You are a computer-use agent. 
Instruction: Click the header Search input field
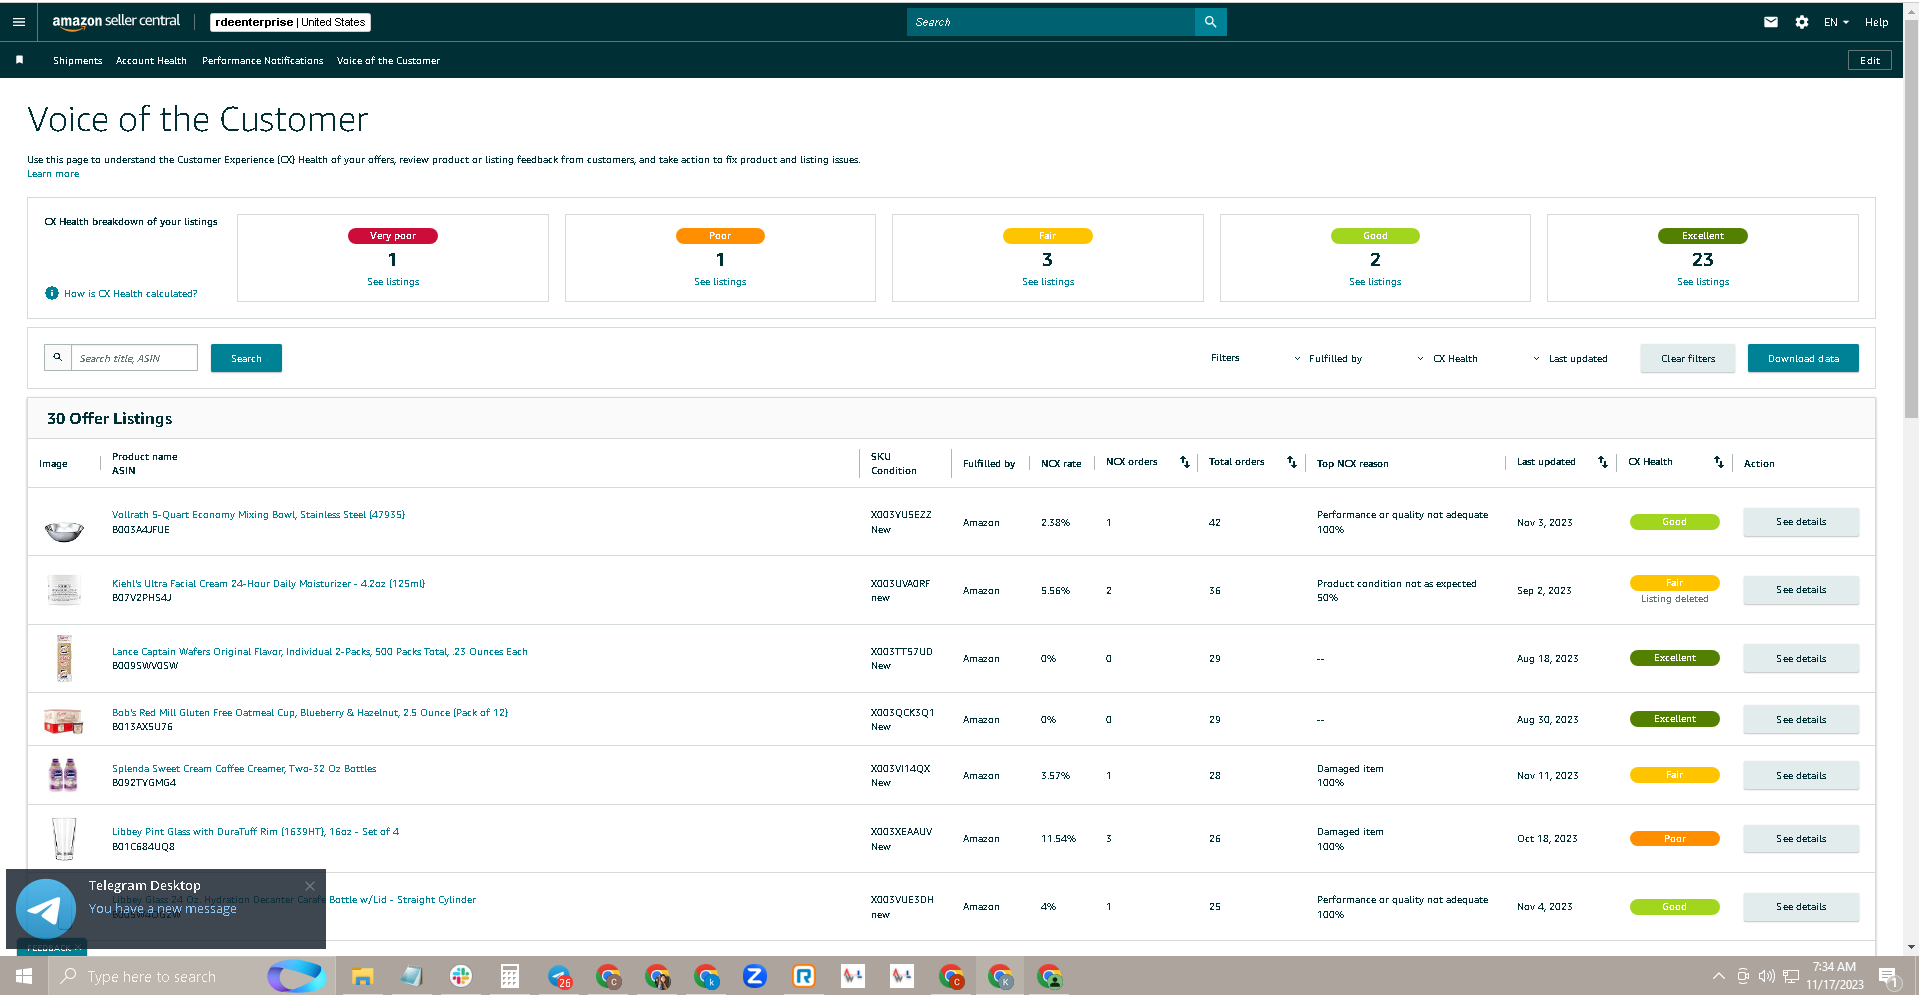[1051, 21]
